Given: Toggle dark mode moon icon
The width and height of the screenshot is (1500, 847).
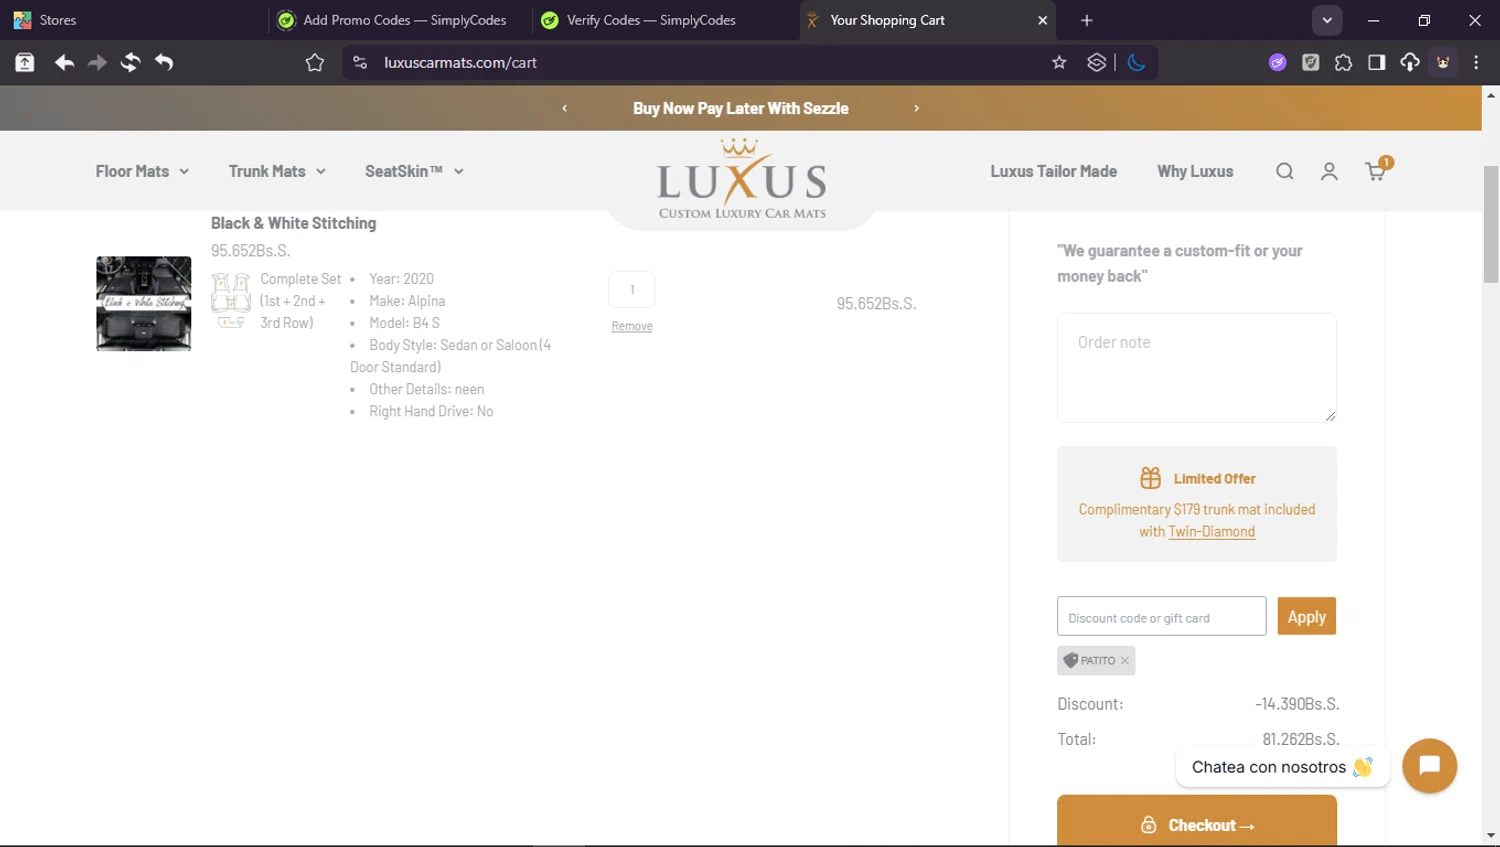Looking at the screenshot, I should coord(1136,62).
